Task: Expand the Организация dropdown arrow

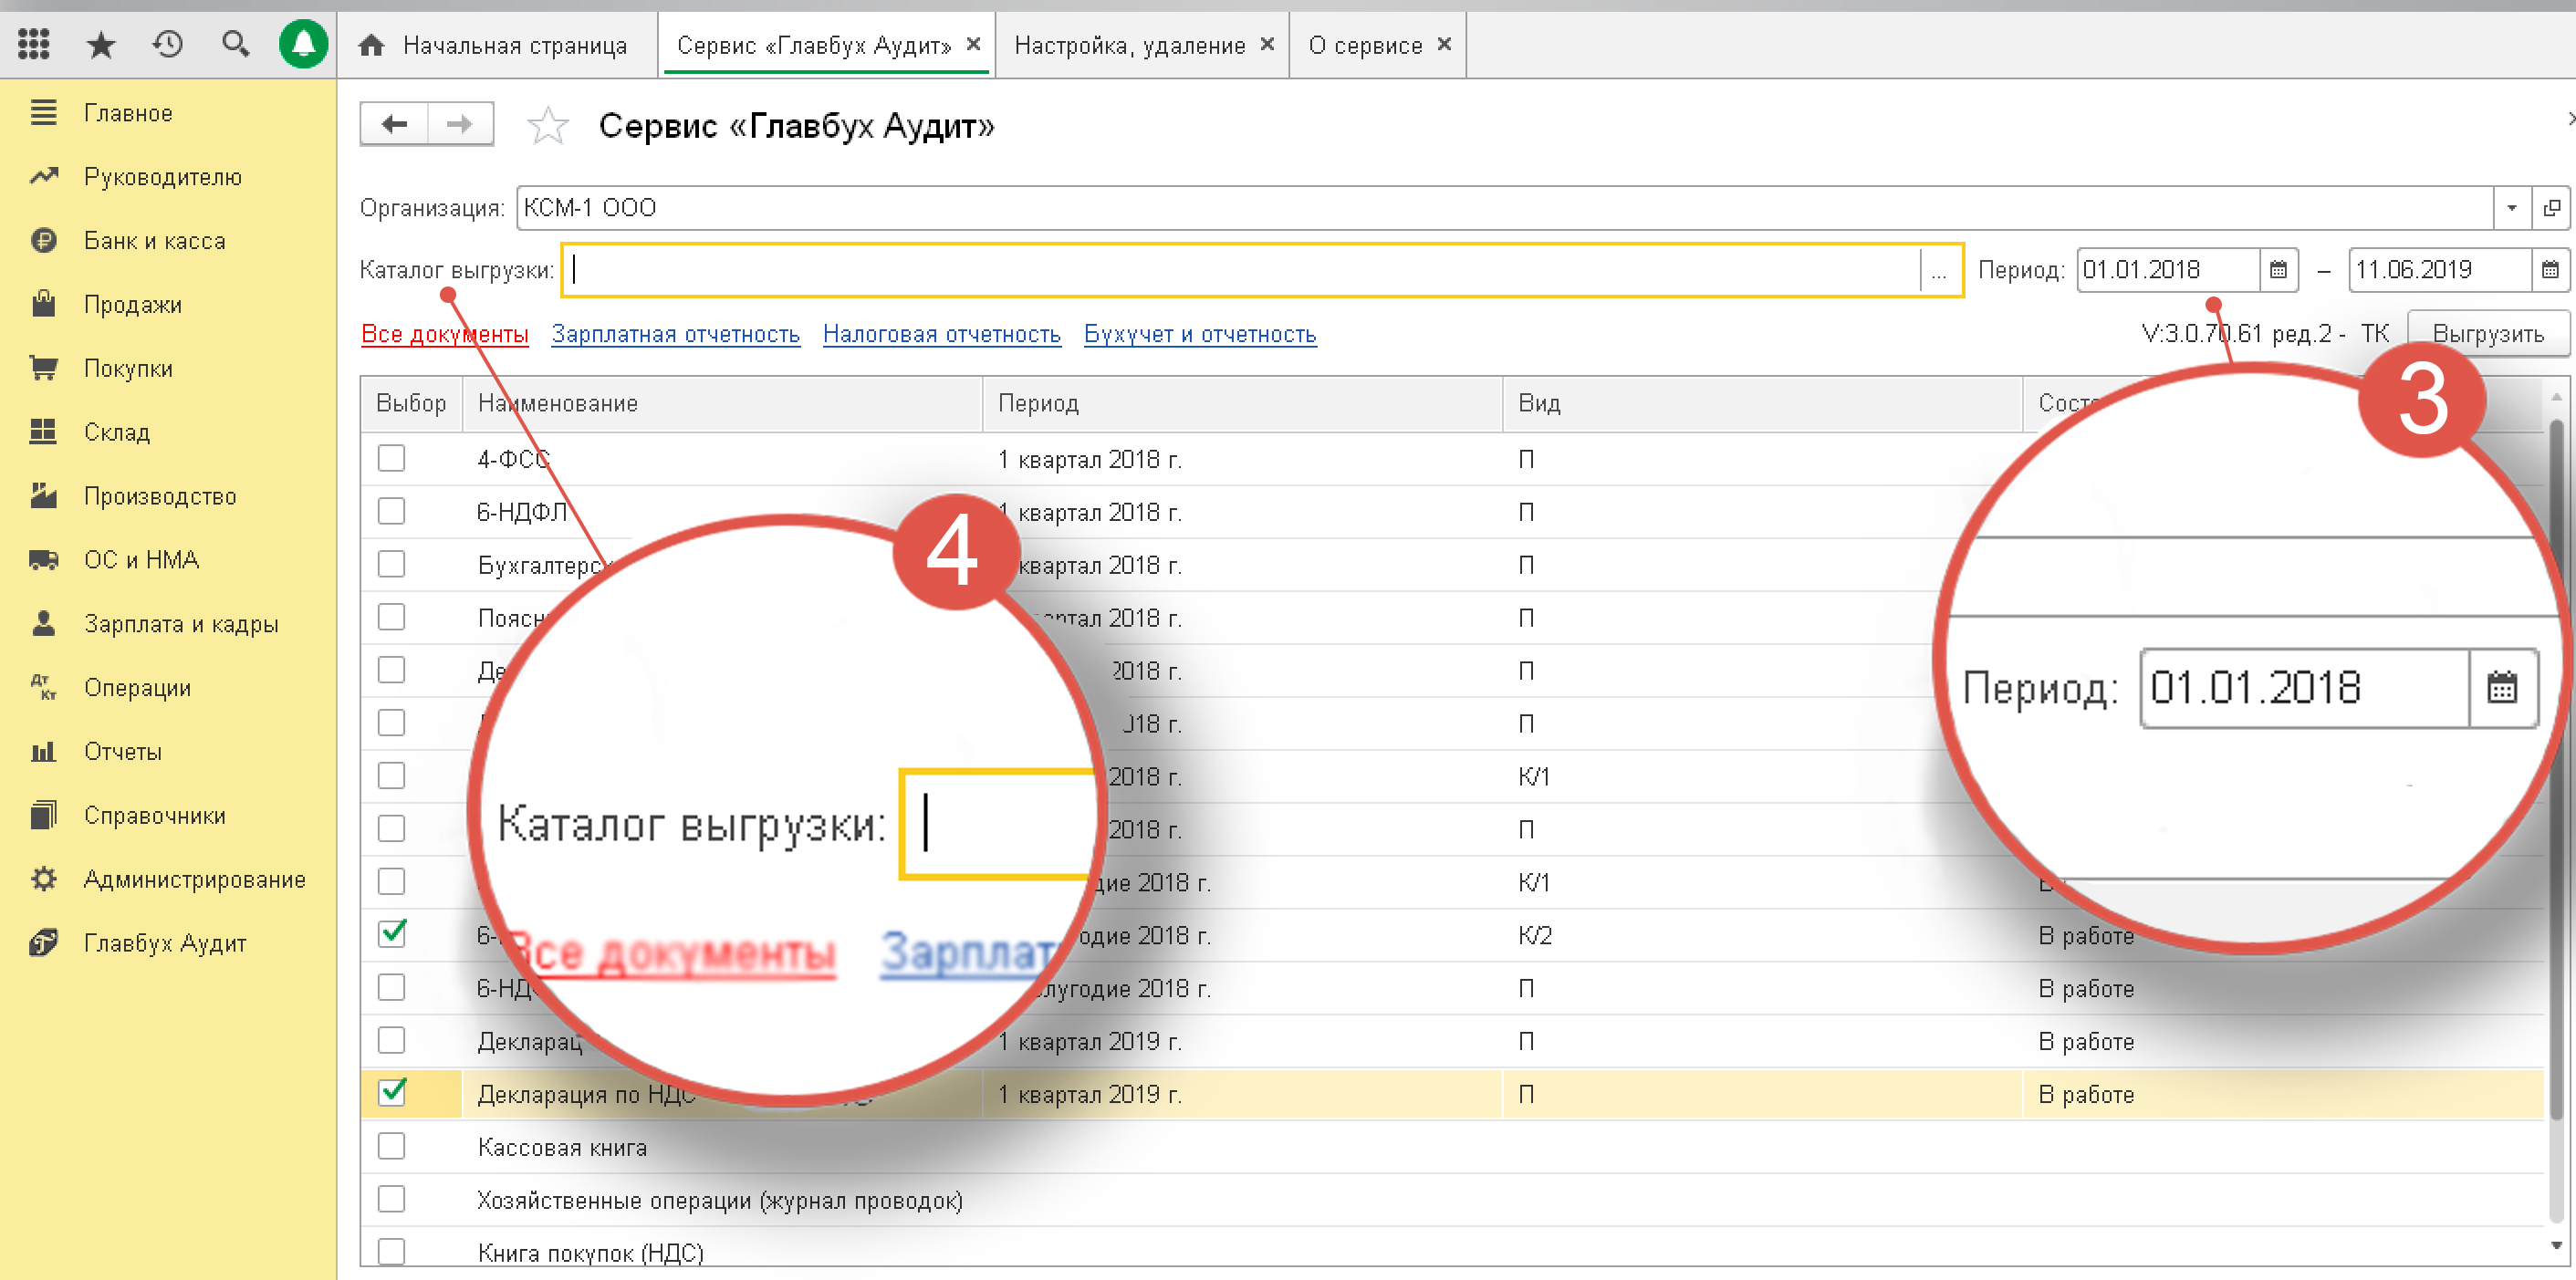Action: (x=2511, y=208)
